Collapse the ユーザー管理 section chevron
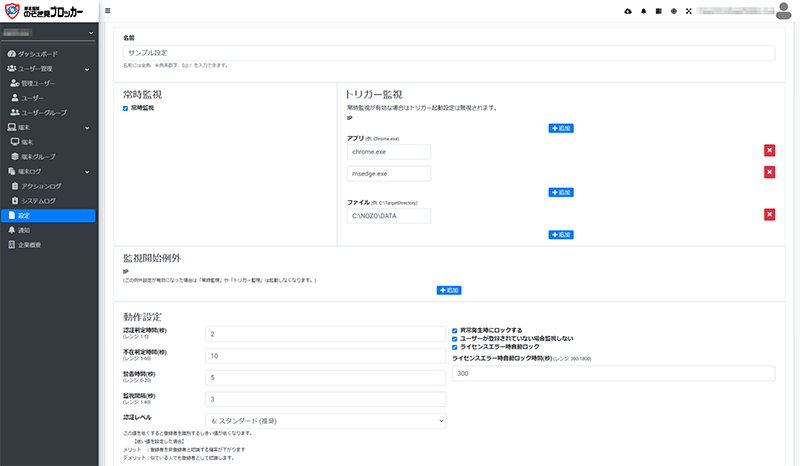This screenshot has width=800, height=466. (87, 69)
